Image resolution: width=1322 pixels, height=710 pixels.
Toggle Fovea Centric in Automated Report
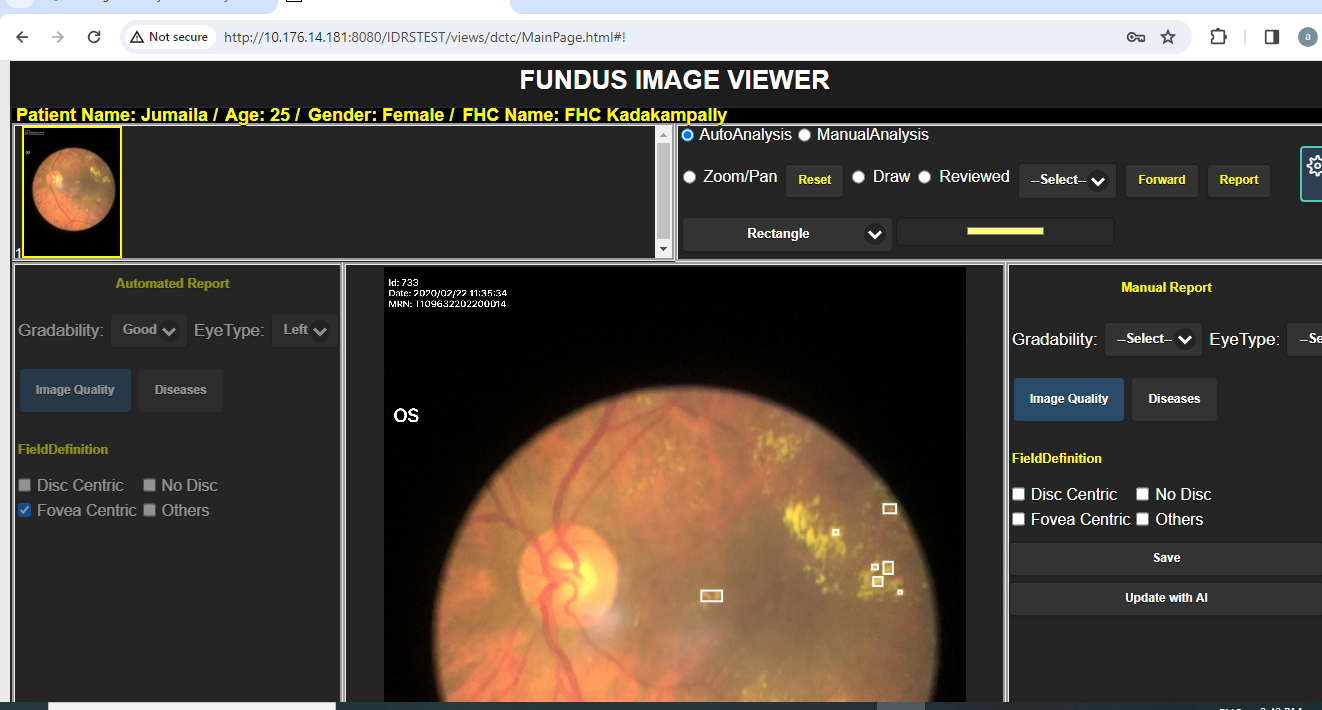point(25,510)
